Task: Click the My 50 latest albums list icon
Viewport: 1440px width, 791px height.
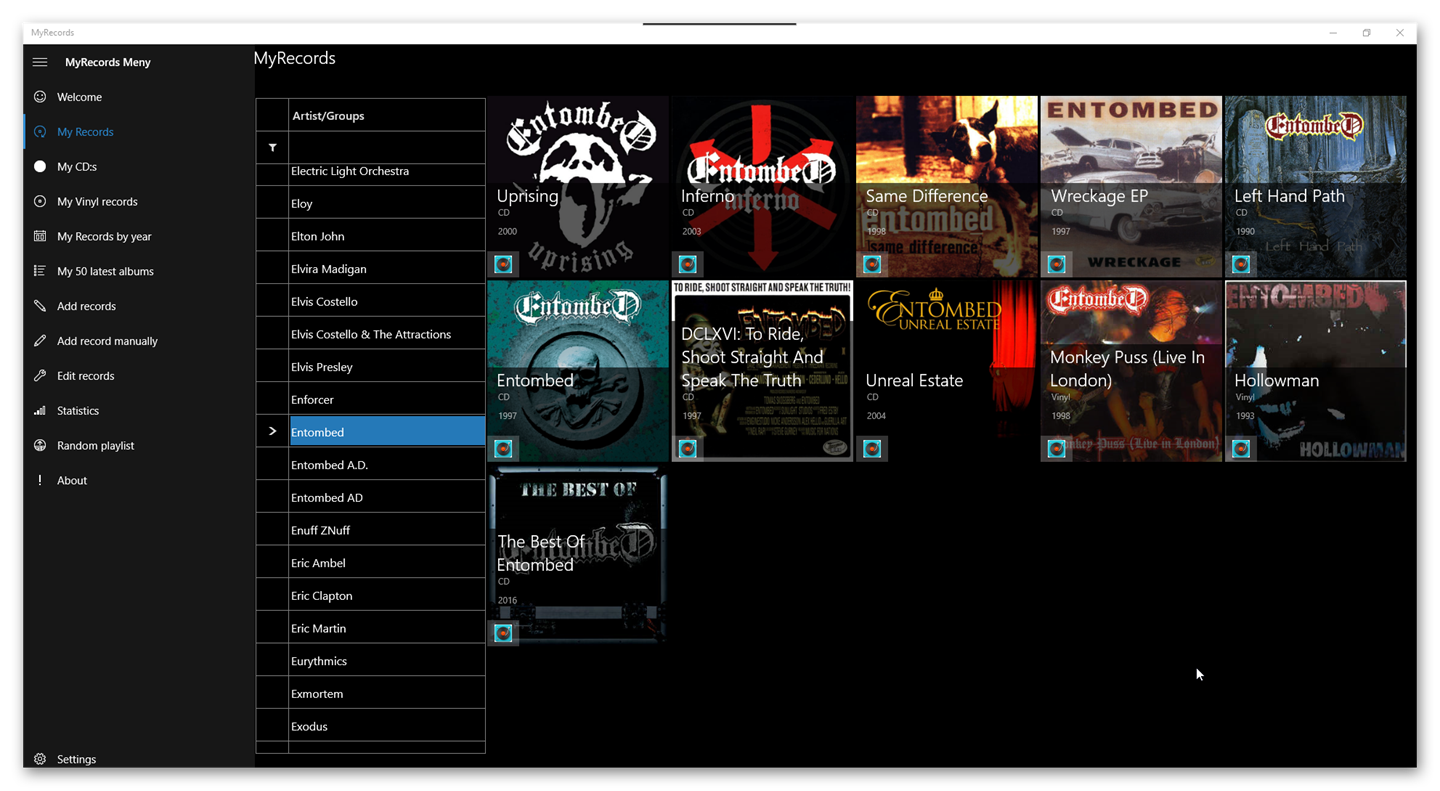Action: [x=40, y=271]
